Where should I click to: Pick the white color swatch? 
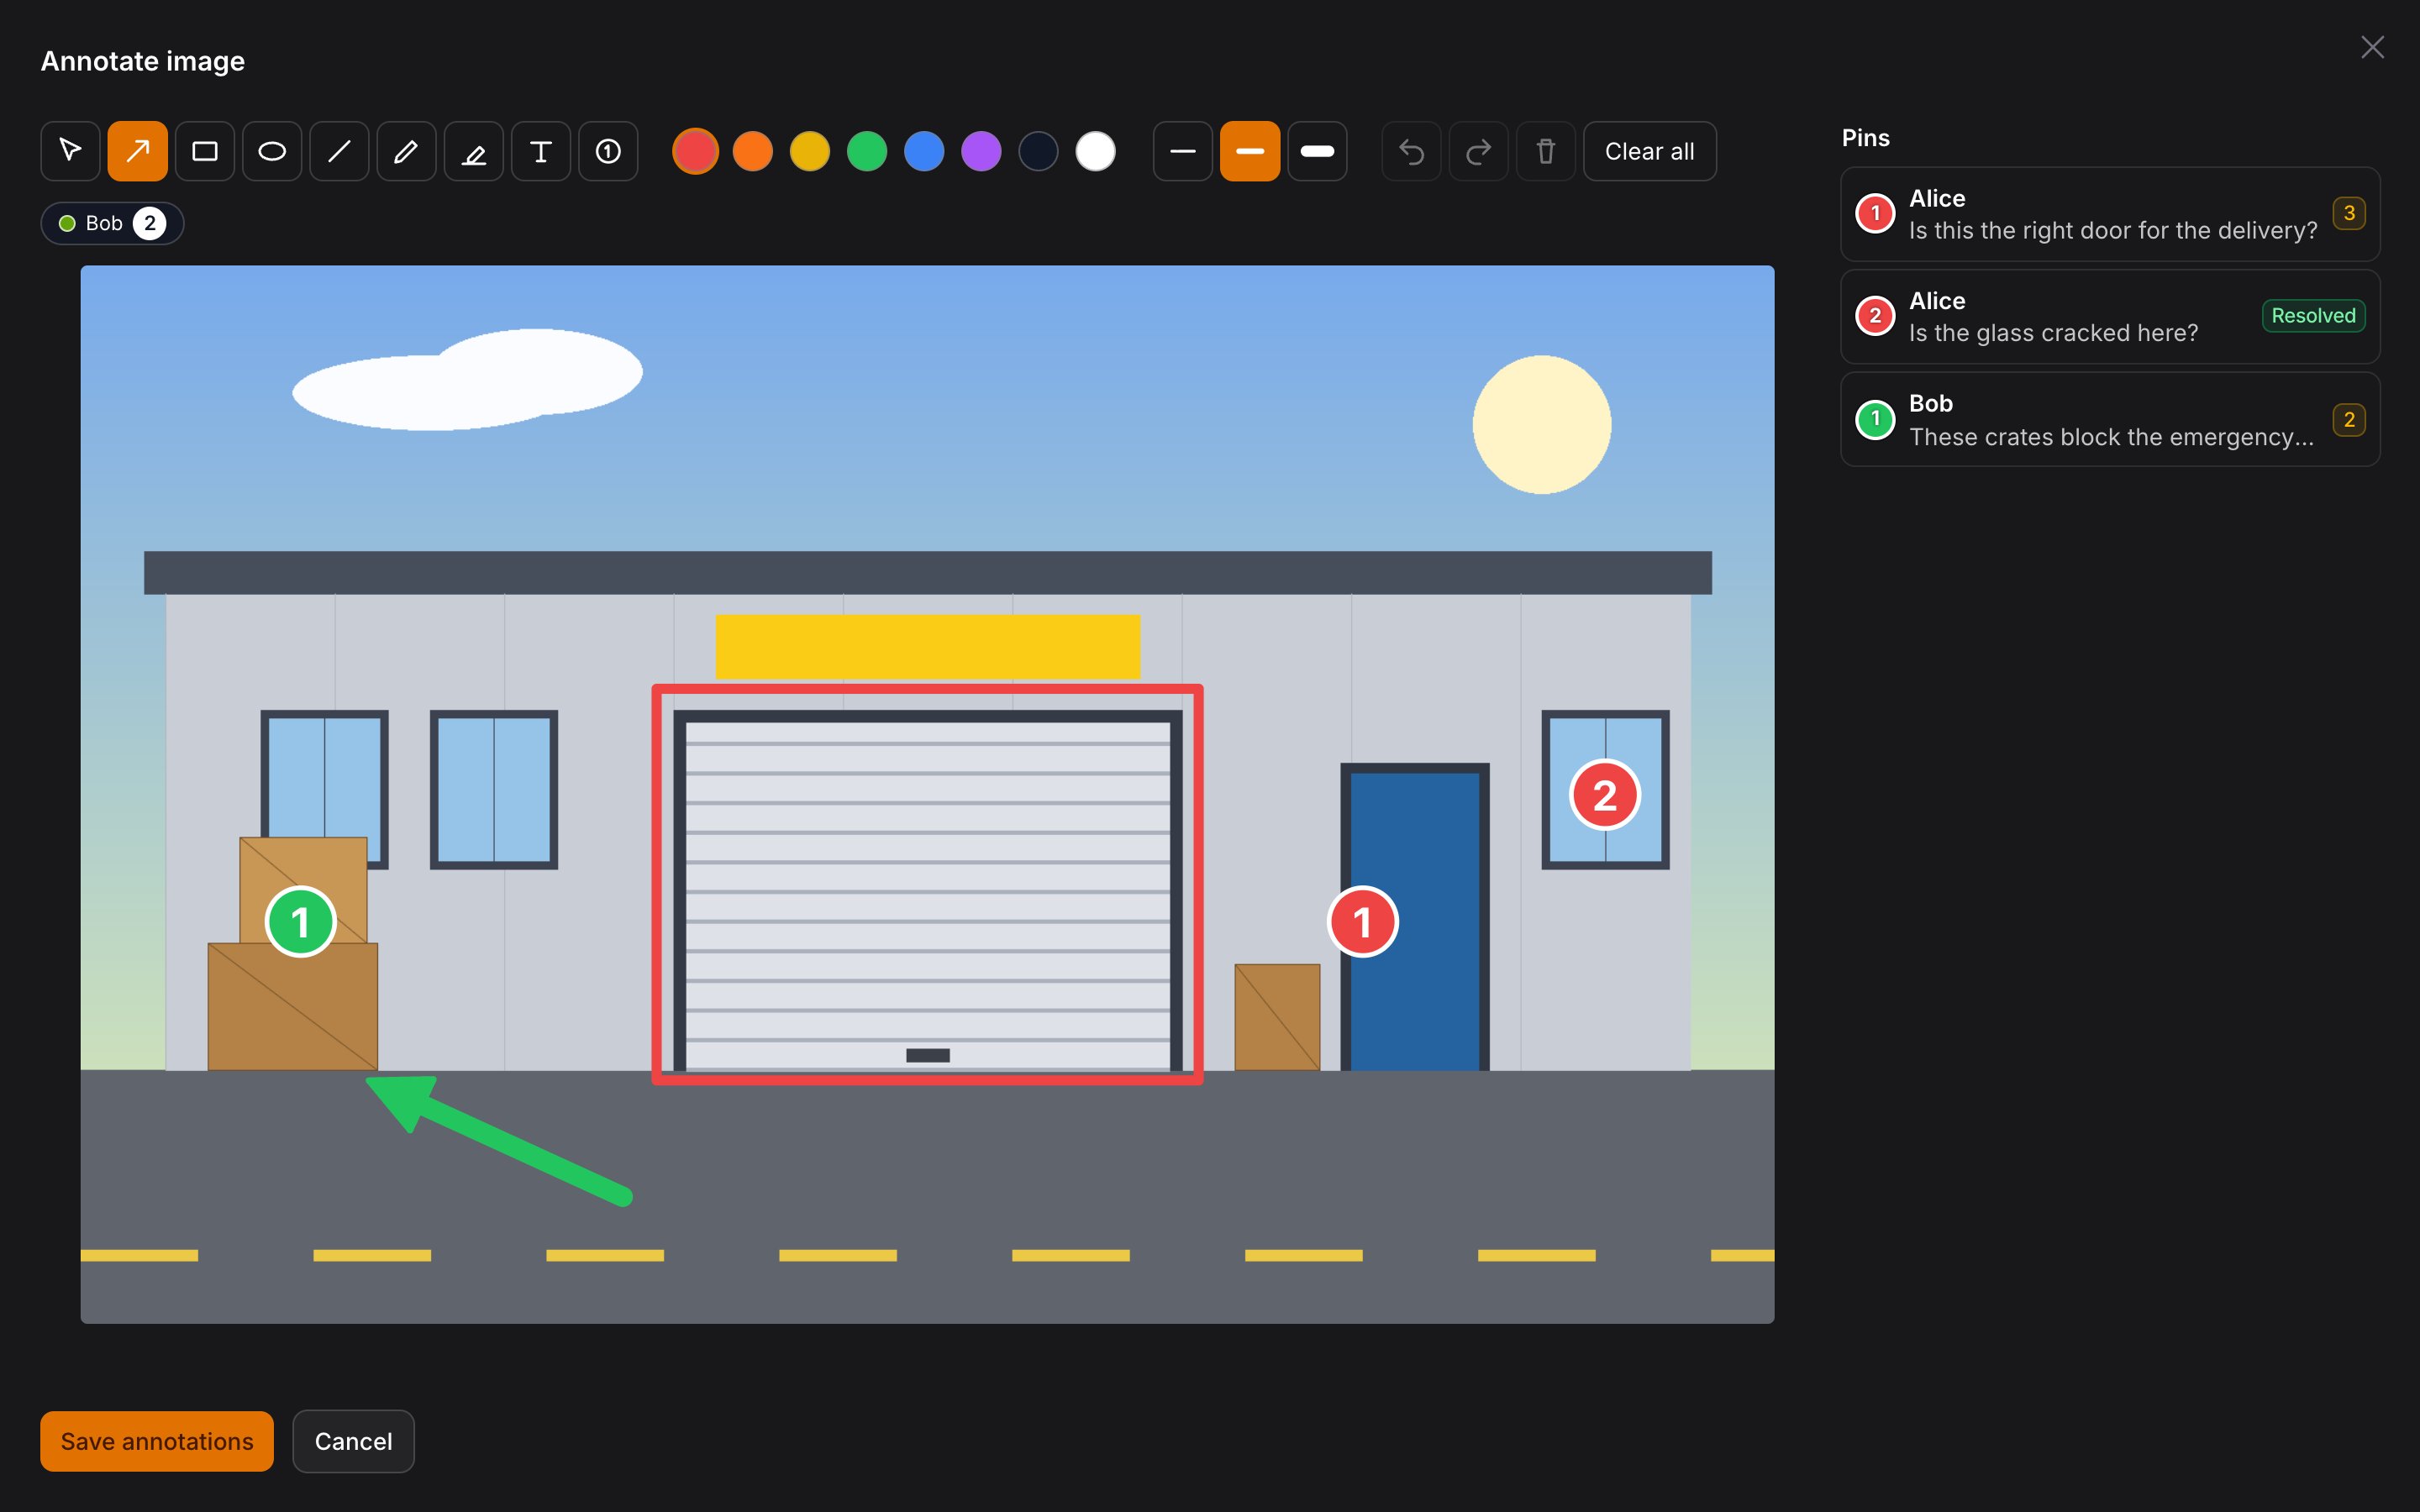pos(1095,151)
